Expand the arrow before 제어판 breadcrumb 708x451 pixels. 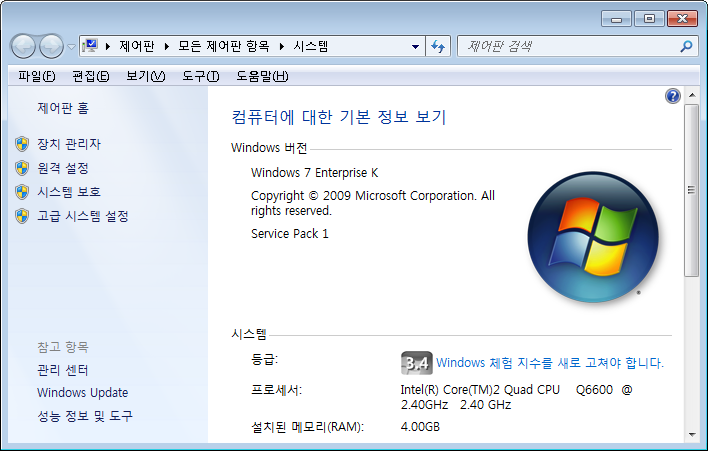tap(107, 46)
